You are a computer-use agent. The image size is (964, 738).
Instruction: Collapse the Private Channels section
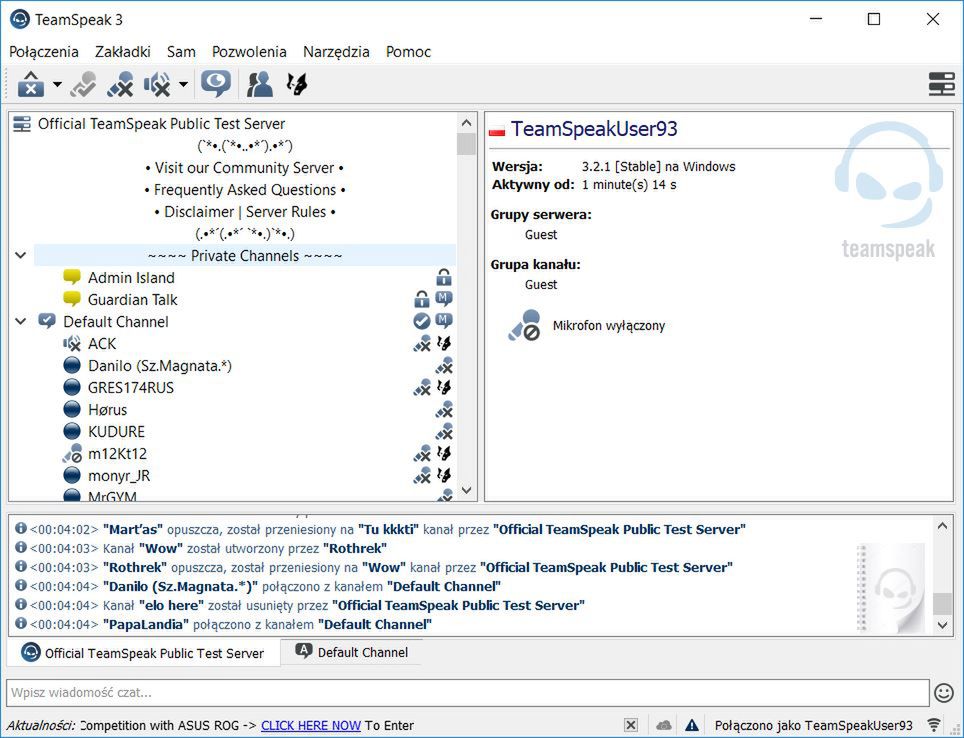pos(20,255)
